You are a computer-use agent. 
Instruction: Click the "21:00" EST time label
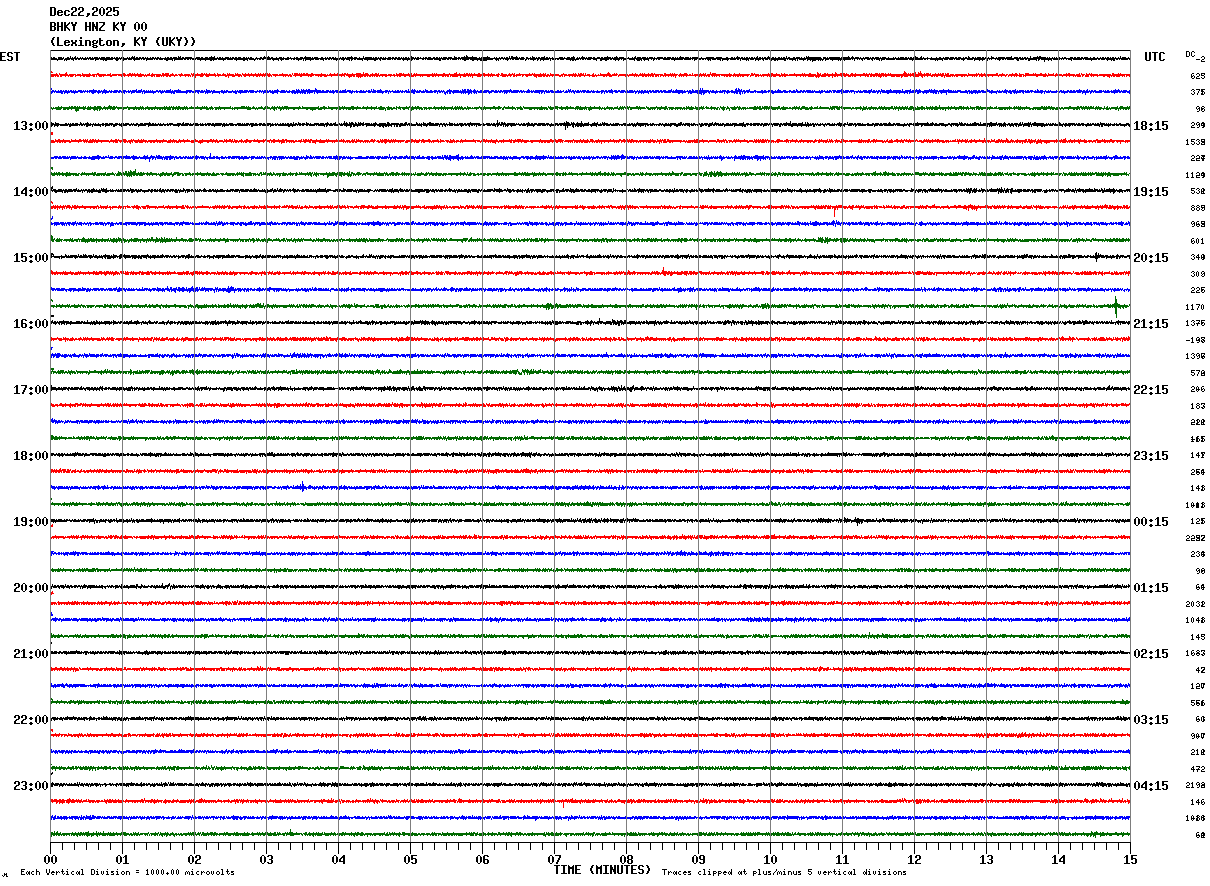[30, 654]
